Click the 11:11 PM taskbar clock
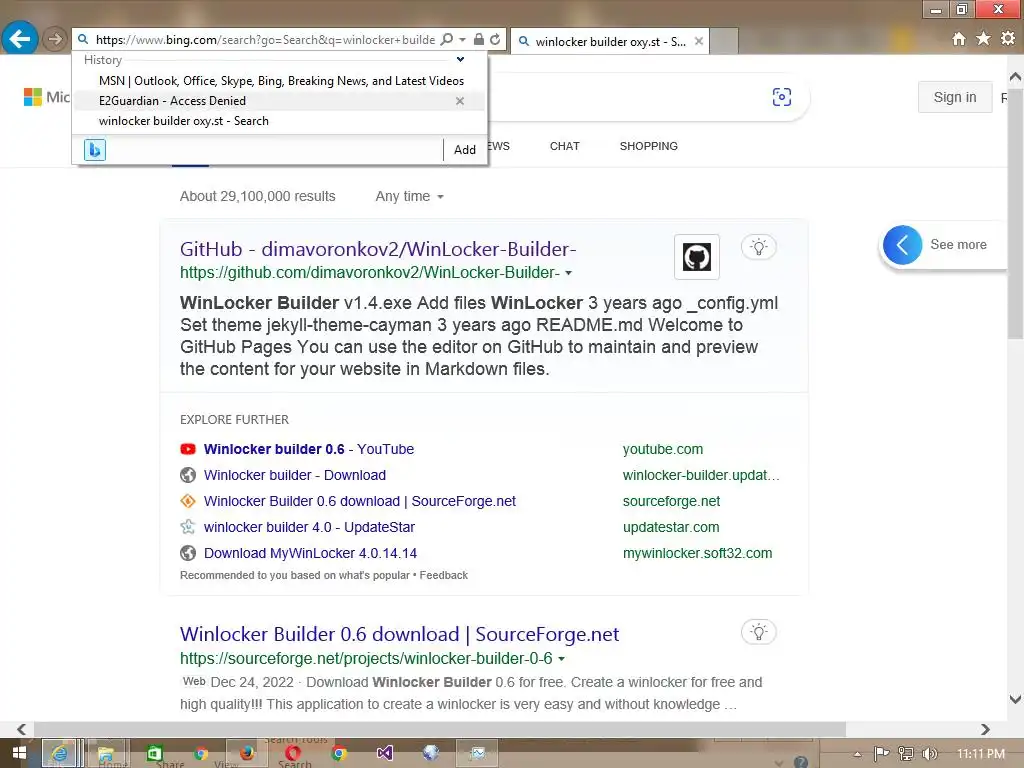This screenshot has width=1024, height=768. click(x=980, y=754)
